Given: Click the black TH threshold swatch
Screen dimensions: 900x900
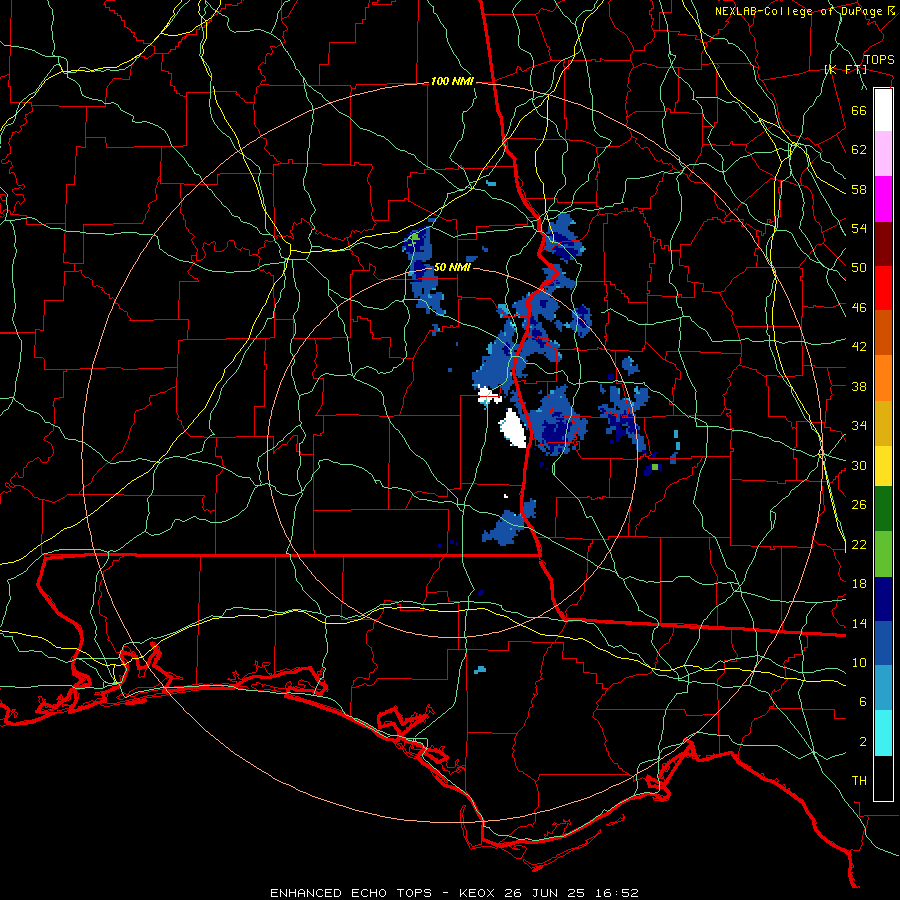Looking at the screenshot, I should pos(883,778).
